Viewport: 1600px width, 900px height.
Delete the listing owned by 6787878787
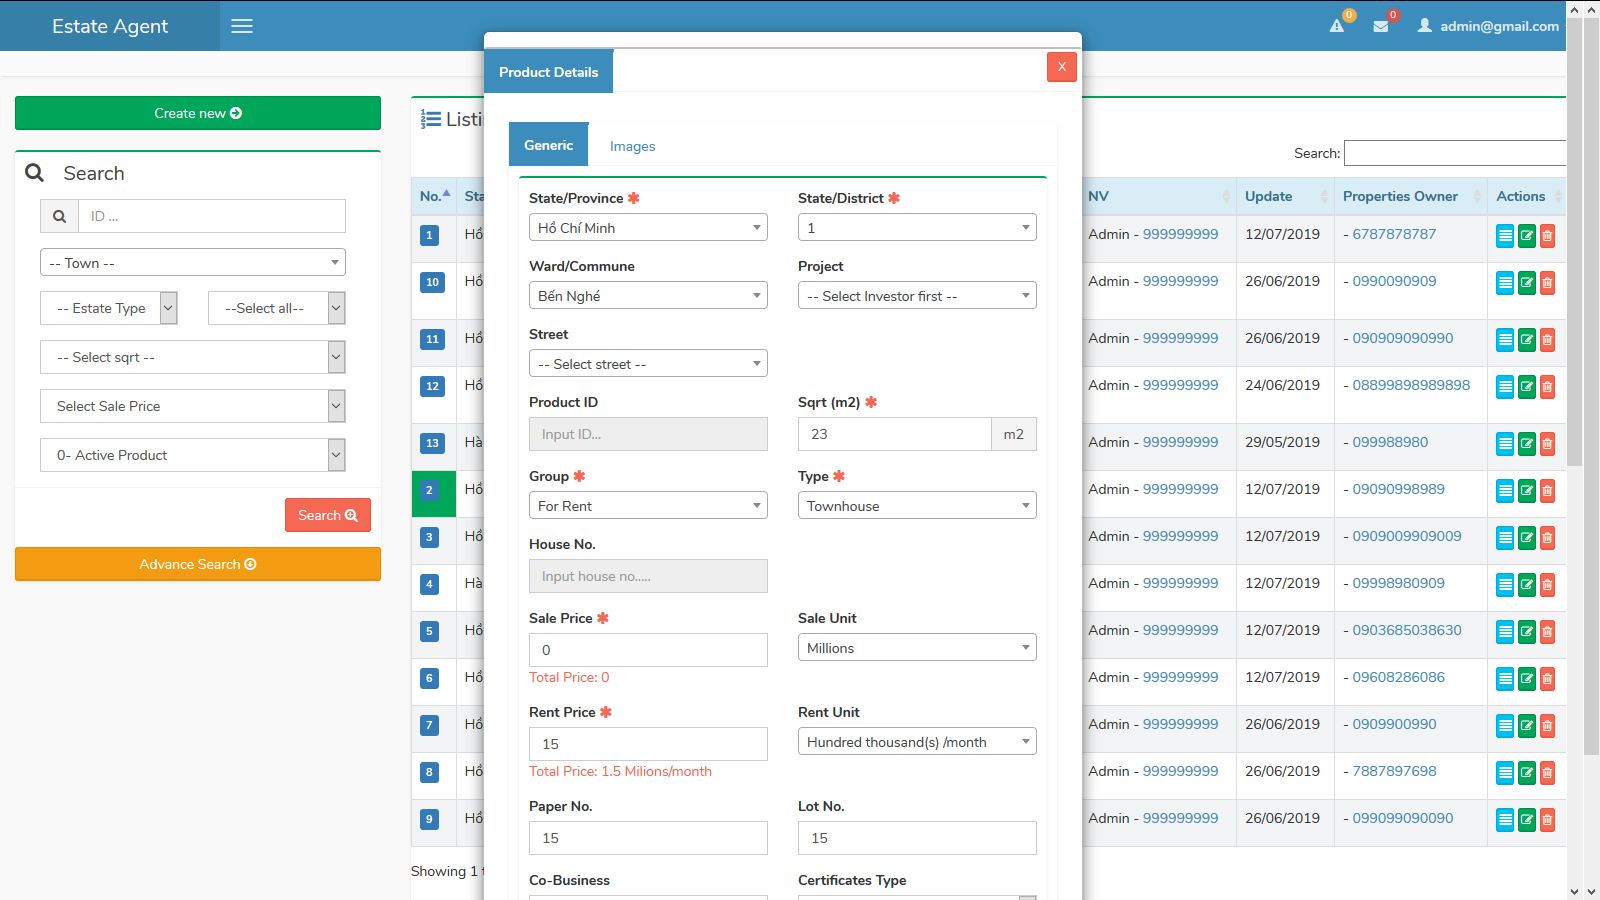point(1547,236)
